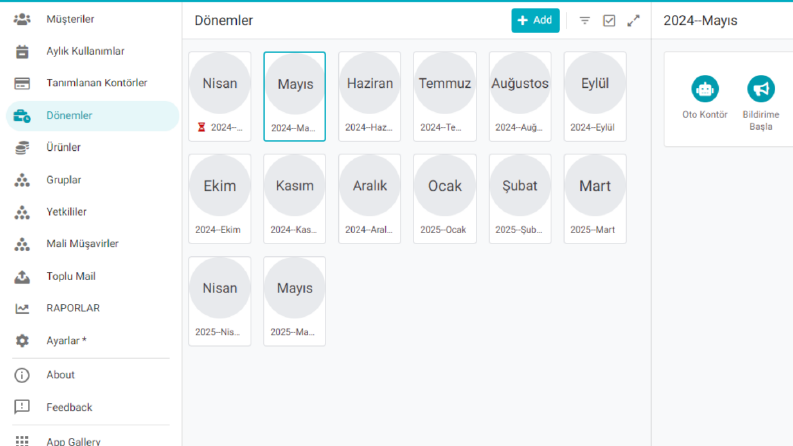This screenshot has width=793, height=446.
Task: Click the 2025--Ocak label text
Action: pyautogui.click(x=443, y=230)
